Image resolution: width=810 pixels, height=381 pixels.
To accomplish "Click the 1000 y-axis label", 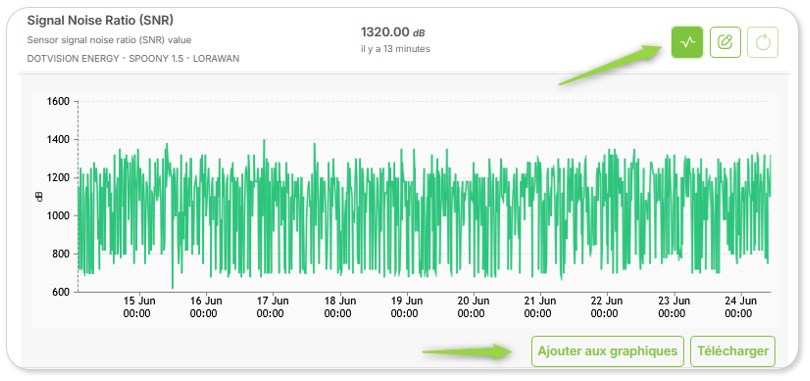I will [58, 216].
